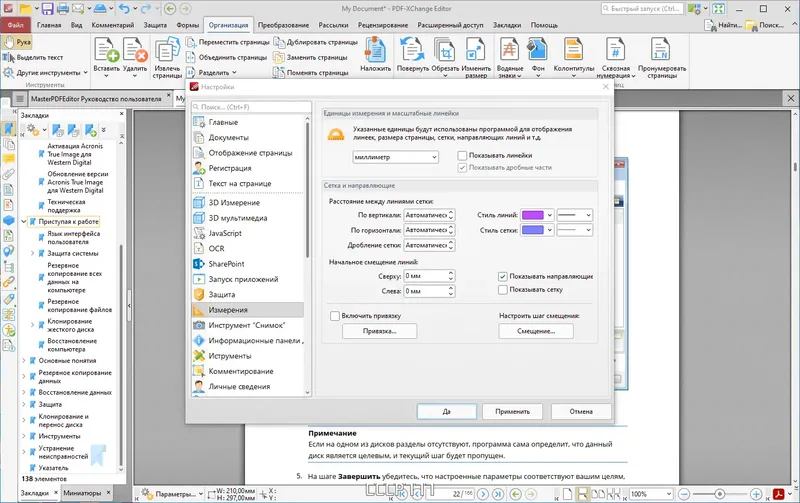Click the Наложить (Overlay) ribbon icon

[376, 51]
